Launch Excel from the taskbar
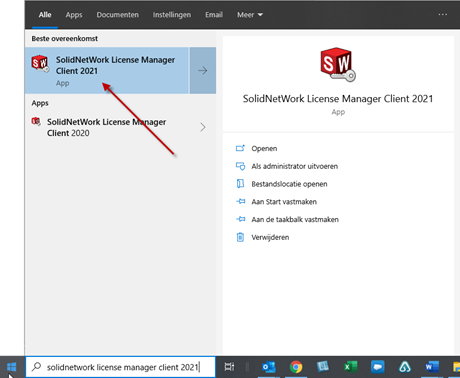The image size is (460, 378). click(x=350, y=367)
